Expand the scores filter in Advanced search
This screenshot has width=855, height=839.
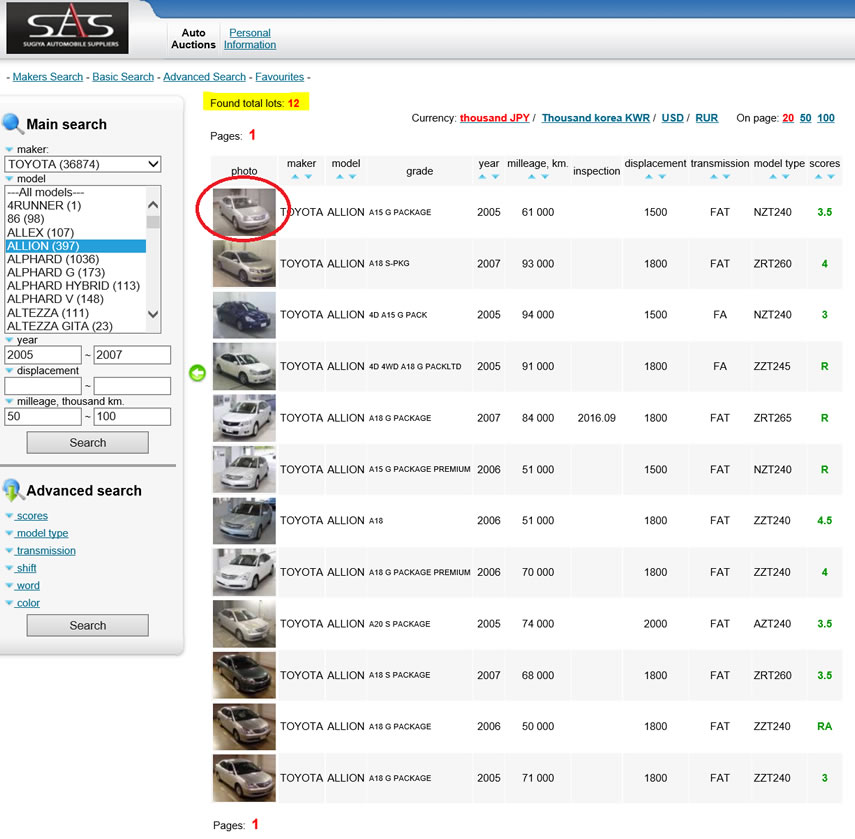coord(31,516)
